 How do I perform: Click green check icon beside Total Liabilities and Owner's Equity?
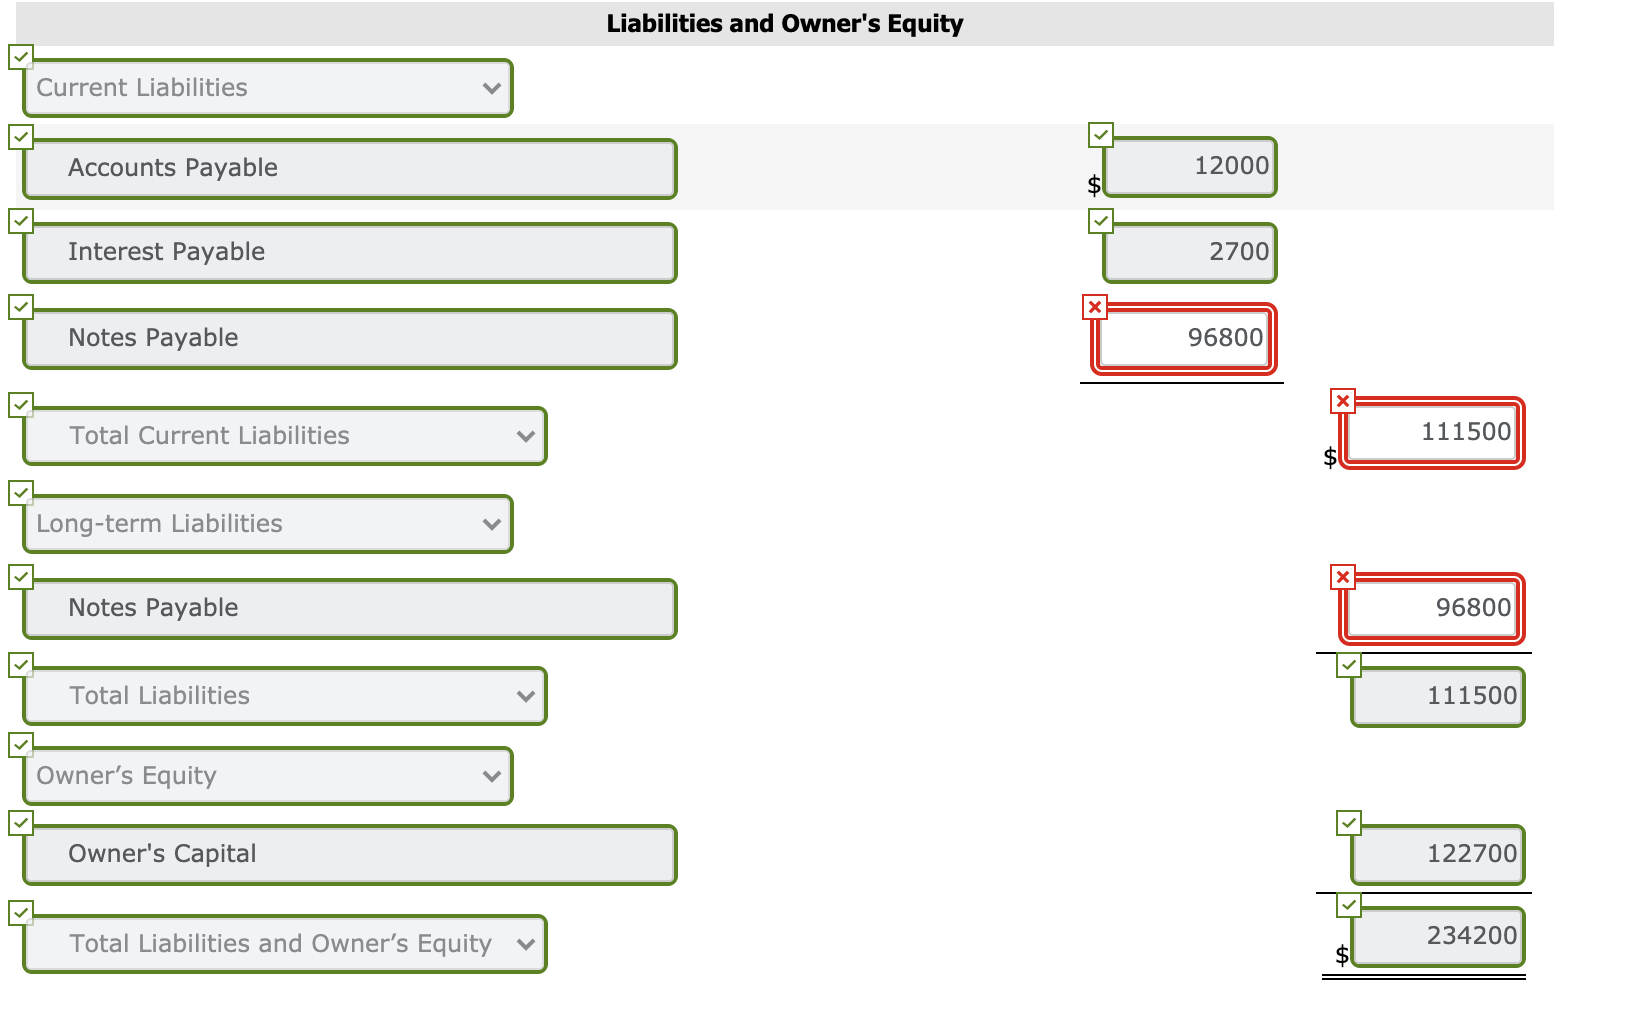click(21, 912)
